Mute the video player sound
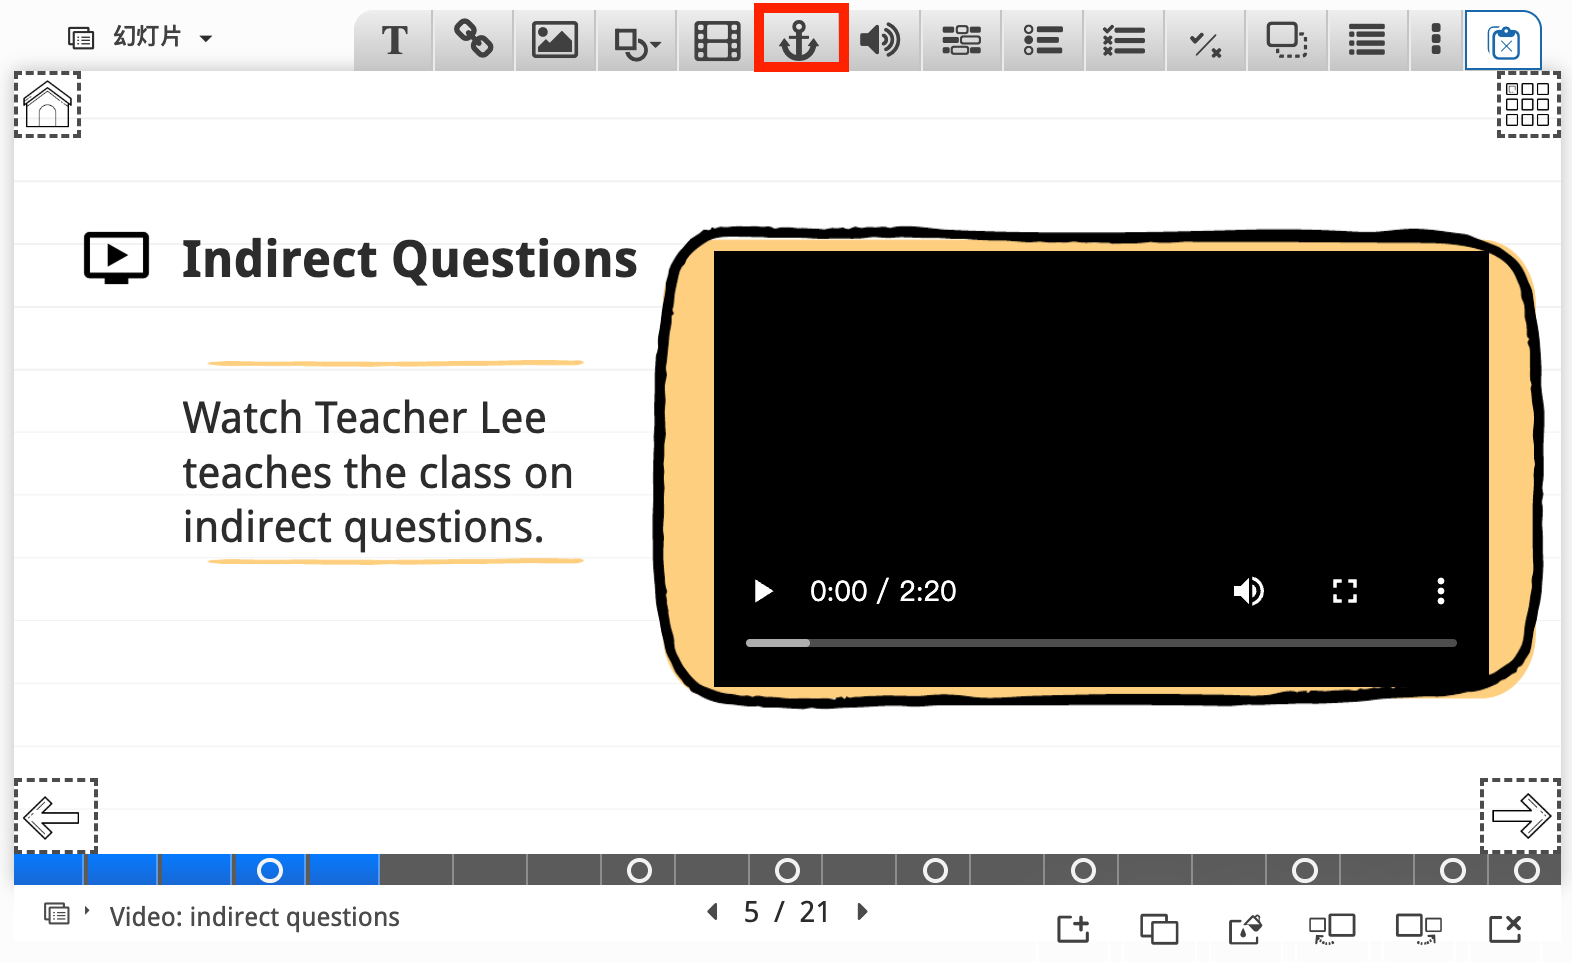 (x=1248, y=591)
